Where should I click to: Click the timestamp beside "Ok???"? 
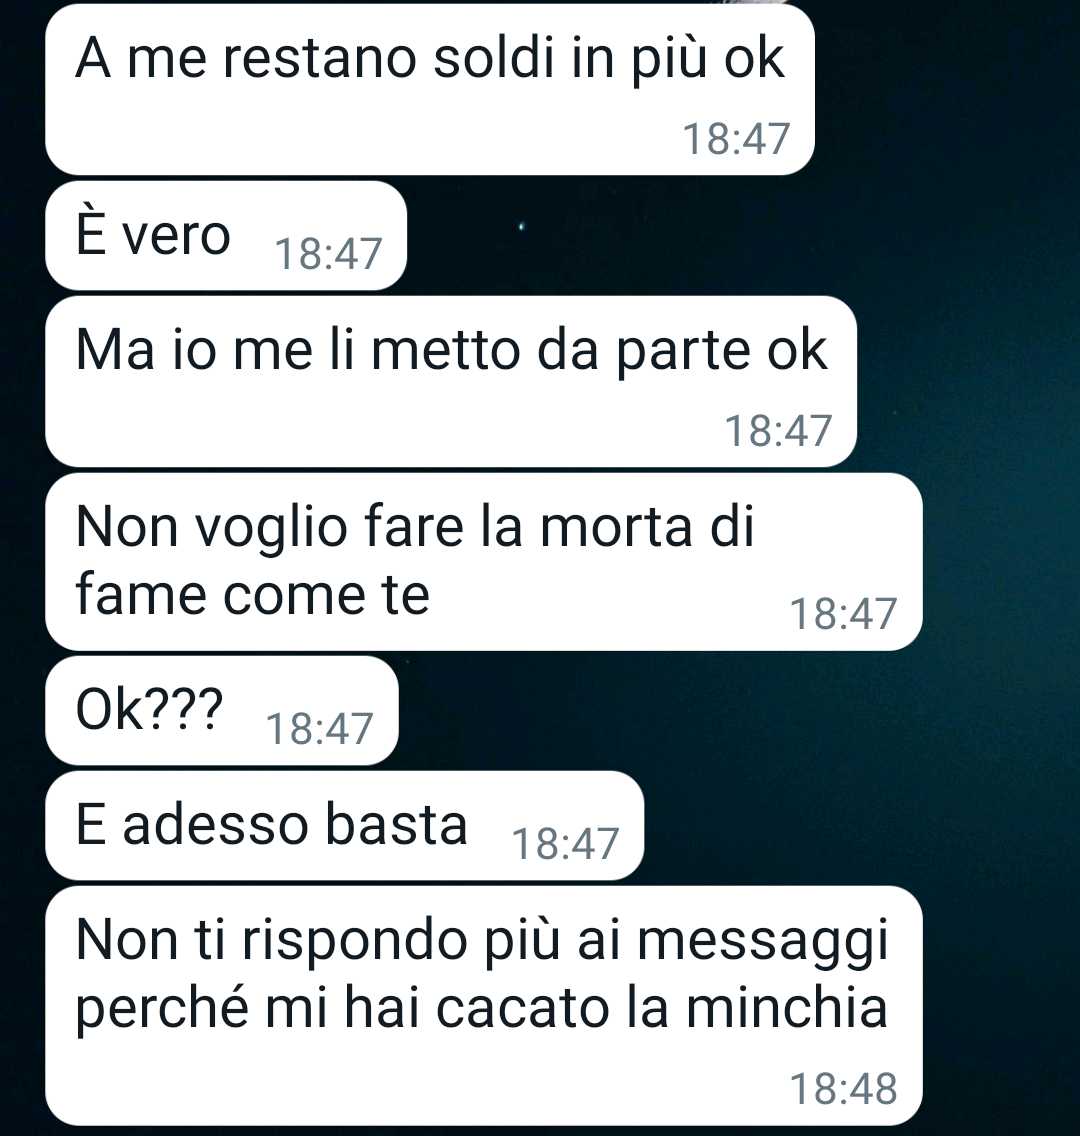pyautogui.click(x=319, y=729)
